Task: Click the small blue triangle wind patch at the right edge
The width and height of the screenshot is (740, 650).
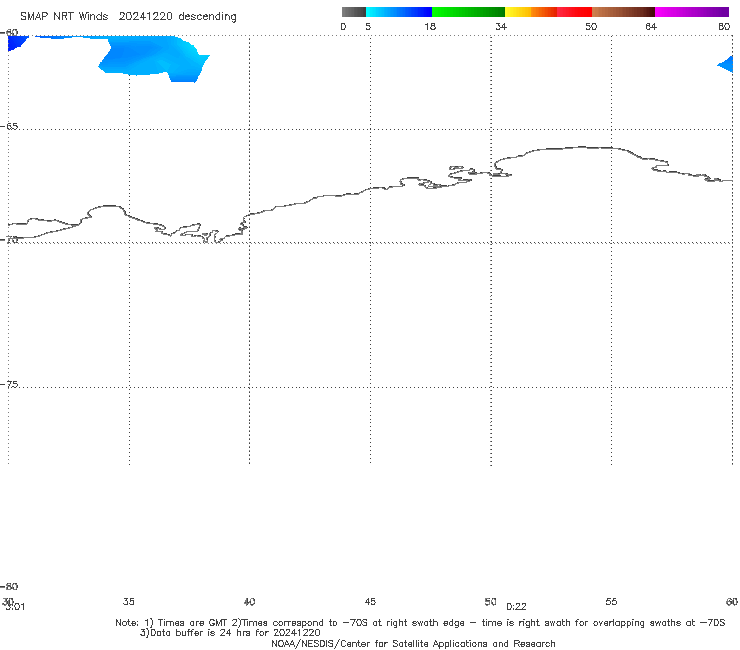Action: [726, 64]
